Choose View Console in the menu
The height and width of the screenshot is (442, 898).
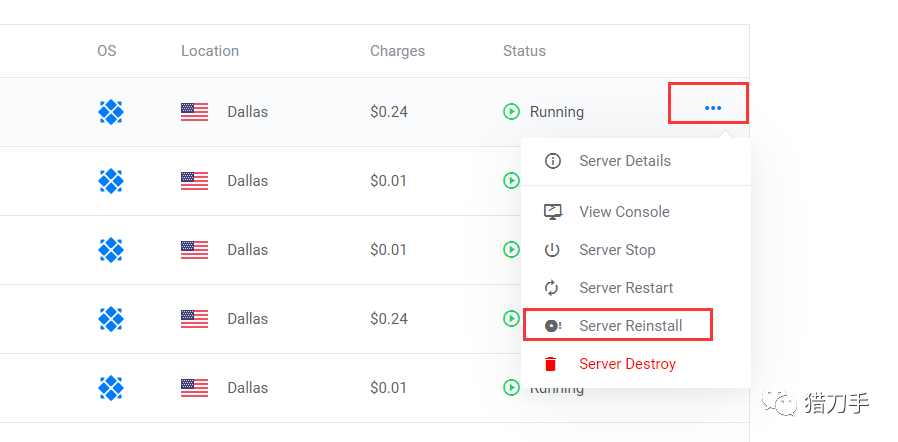(624, 212)
